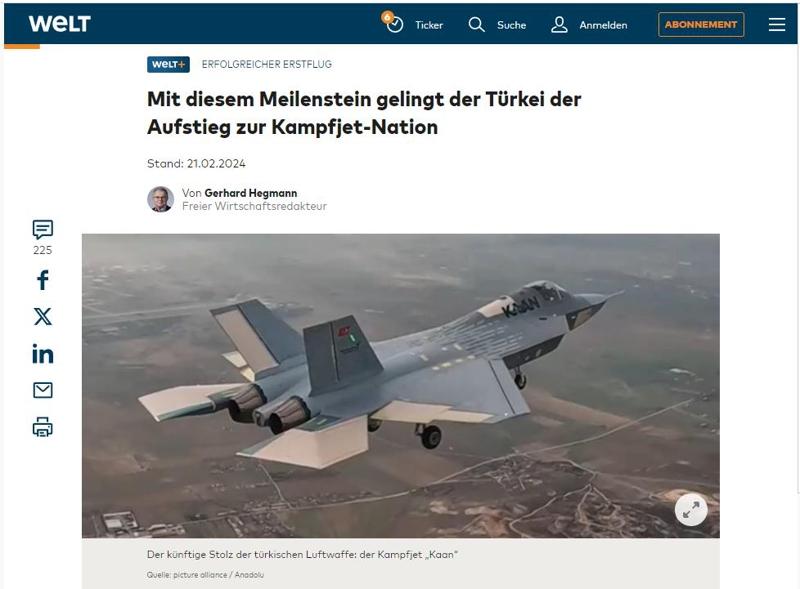Expand the Kaan jet image fullscreen
Screen dimensions: 800x589
point(691,509)
